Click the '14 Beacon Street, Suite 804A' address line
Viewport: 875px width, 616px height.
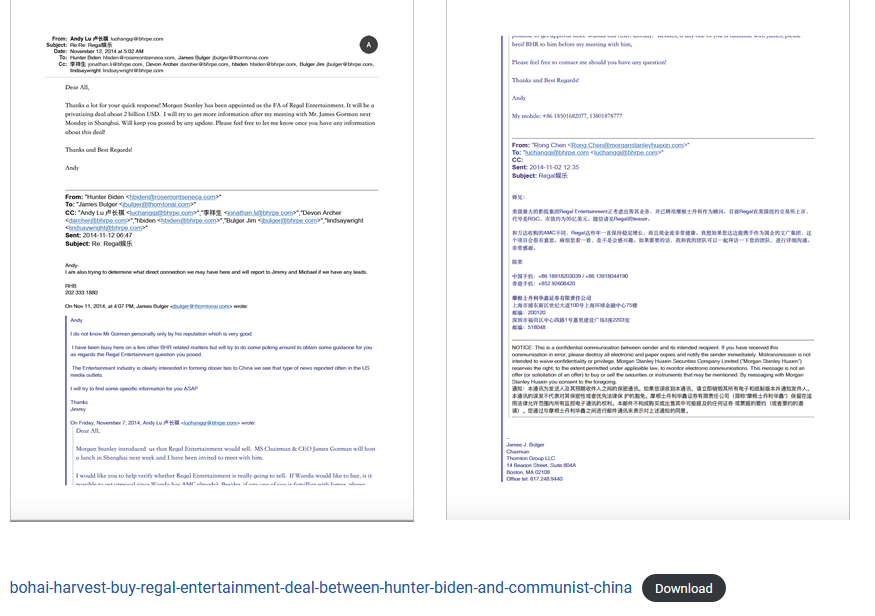541,465
